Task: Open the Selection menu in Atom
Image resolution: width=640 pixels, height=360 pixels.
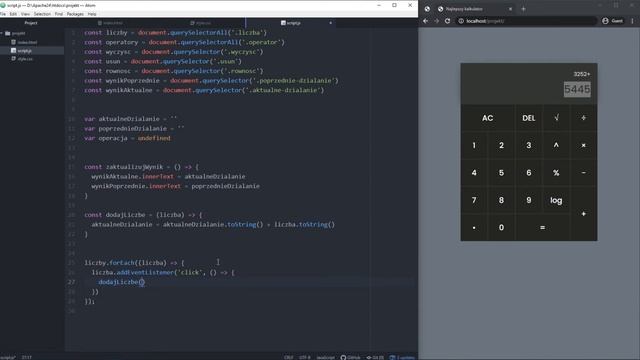Action: (x=42, y=14)
